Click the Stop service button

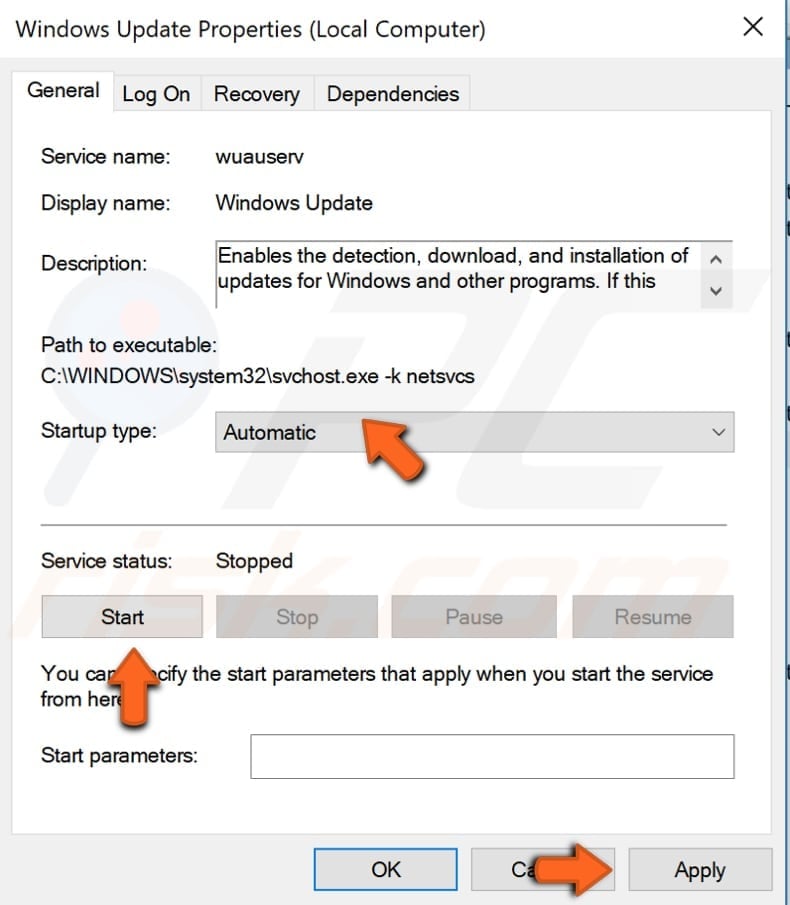(297, 617)
